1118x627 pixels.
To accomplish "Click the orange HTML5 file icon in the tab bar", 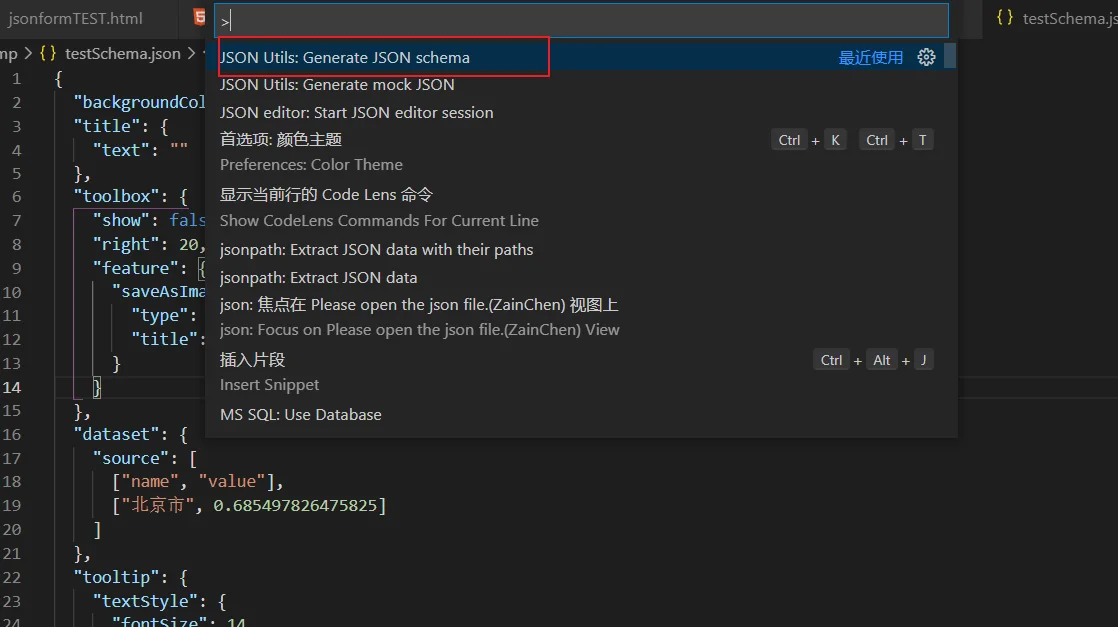I will point(200,17).
